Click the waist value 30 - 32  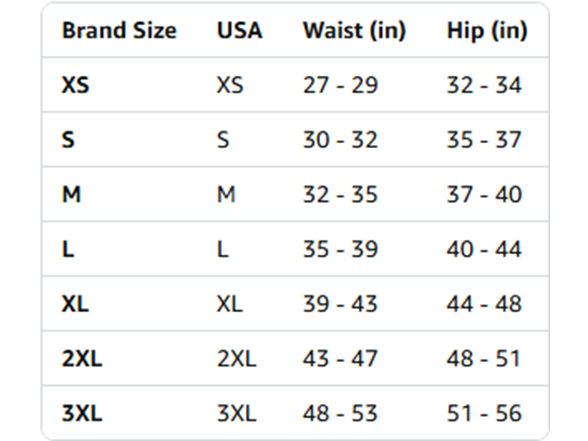pos(340,140)
